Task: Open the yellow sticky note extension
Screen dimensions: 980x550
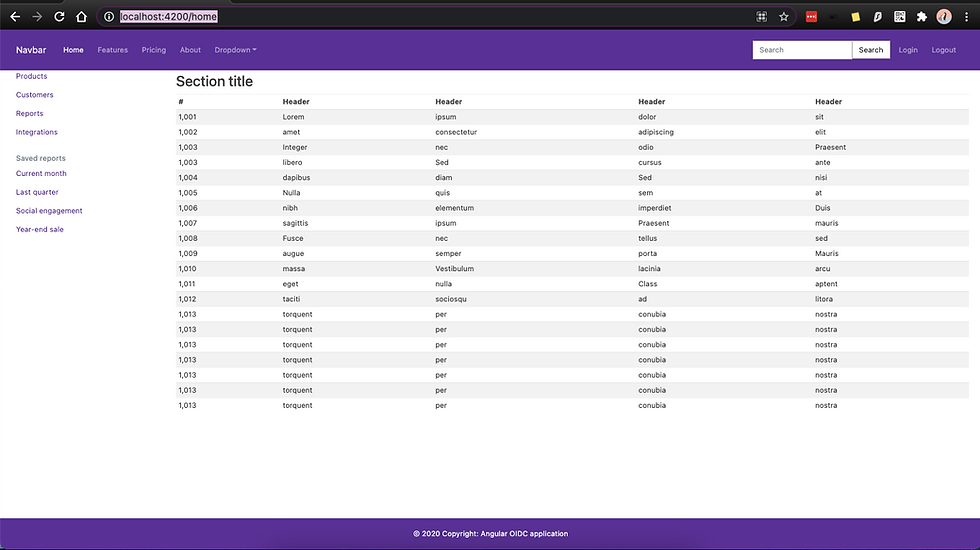Action: (856, 17)
